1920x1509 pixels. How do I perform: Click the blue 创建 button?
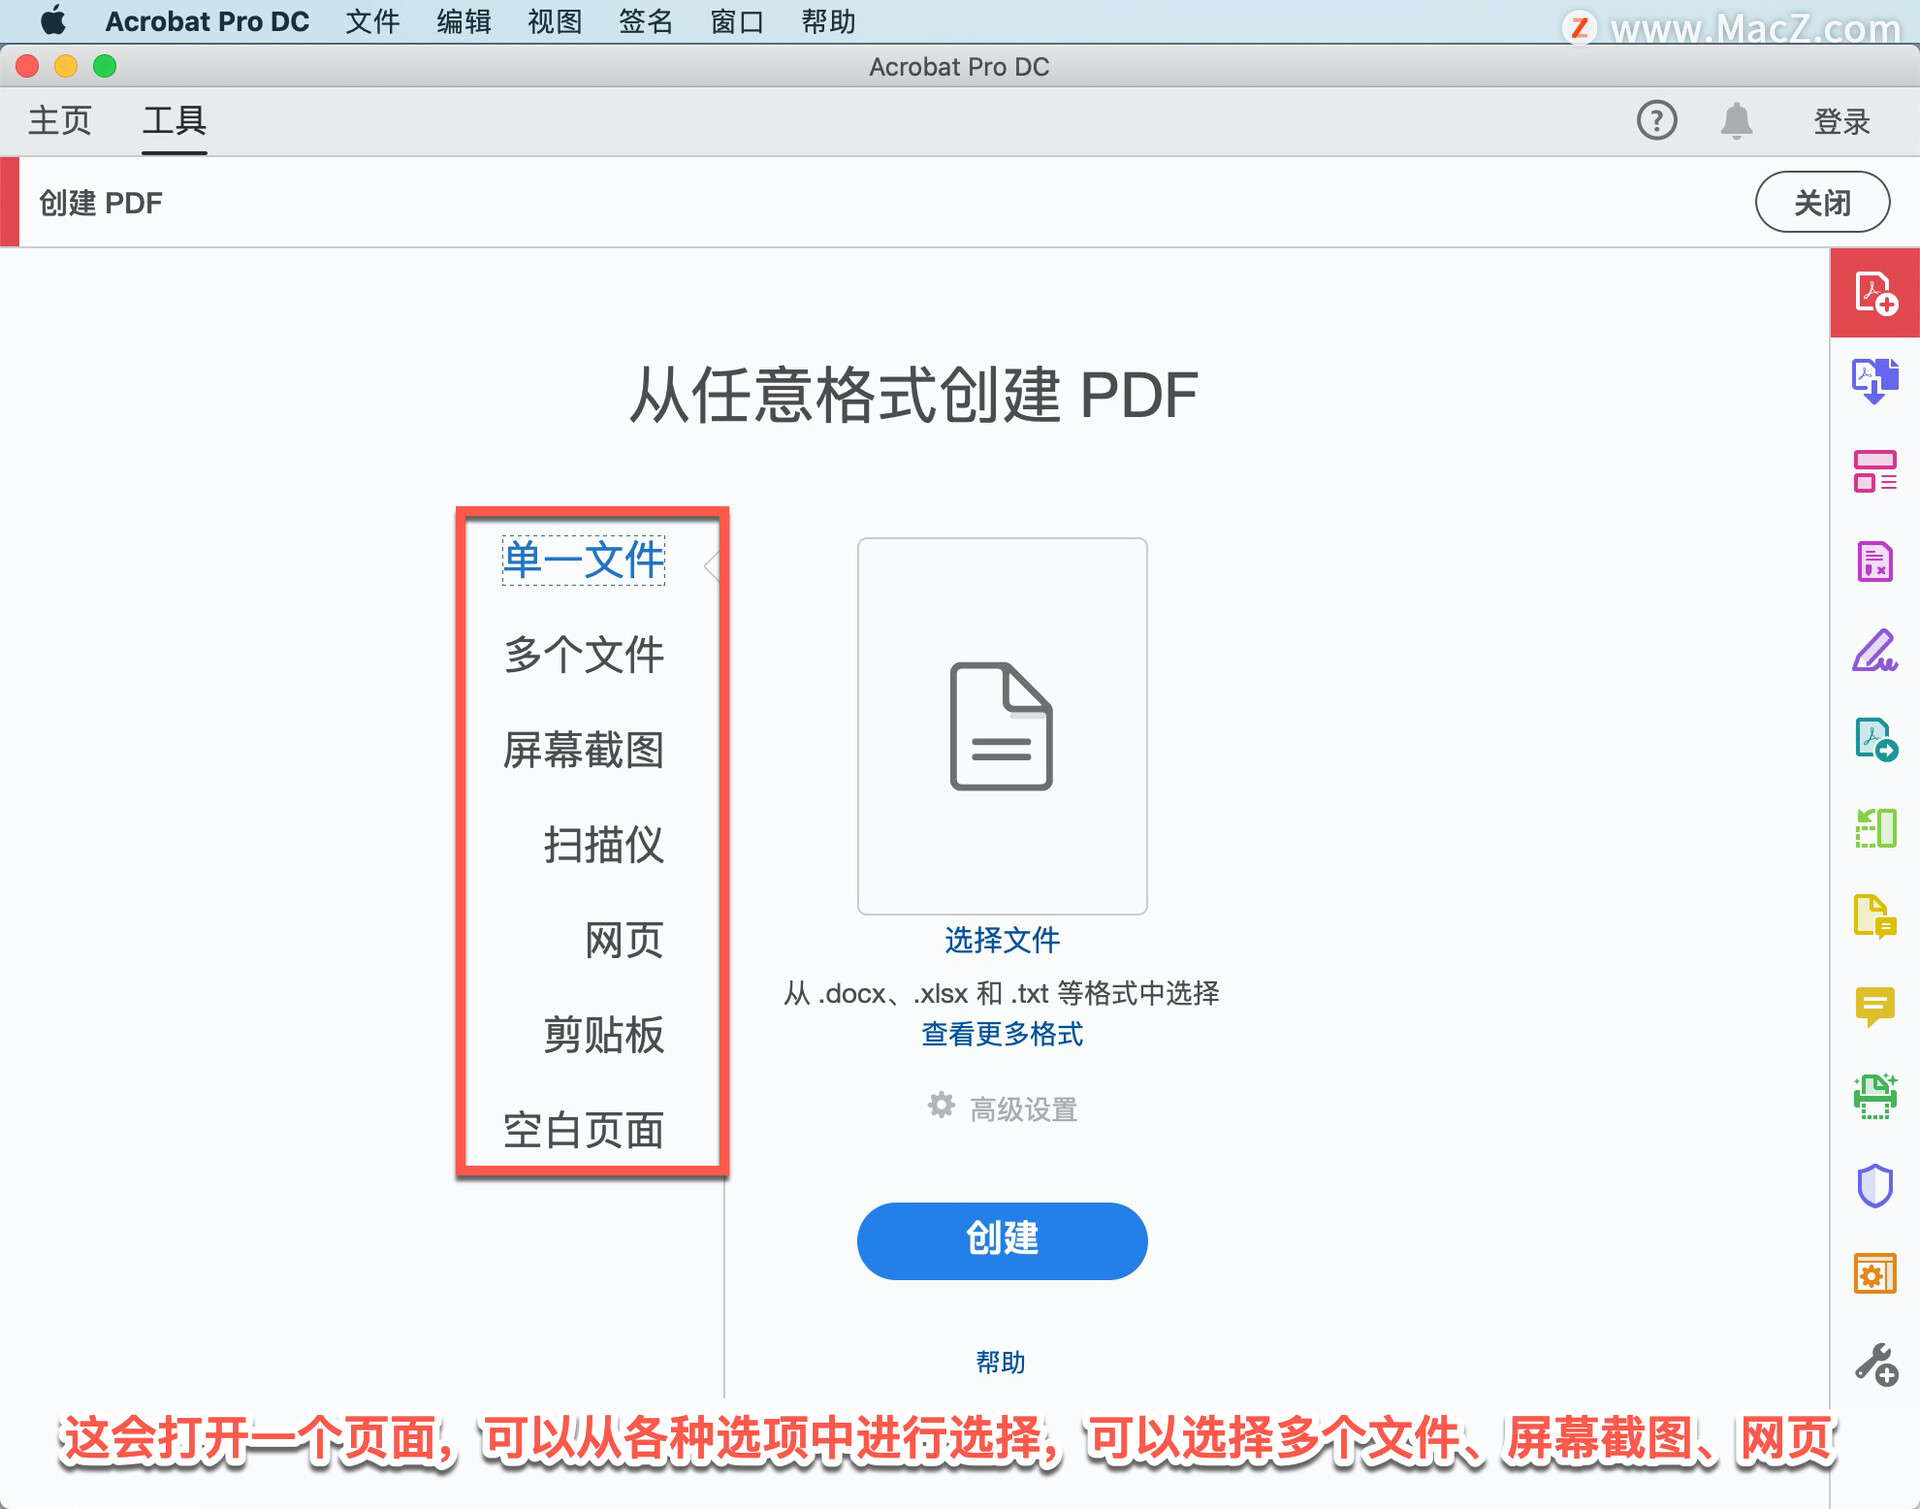tap(1001, 1240)
